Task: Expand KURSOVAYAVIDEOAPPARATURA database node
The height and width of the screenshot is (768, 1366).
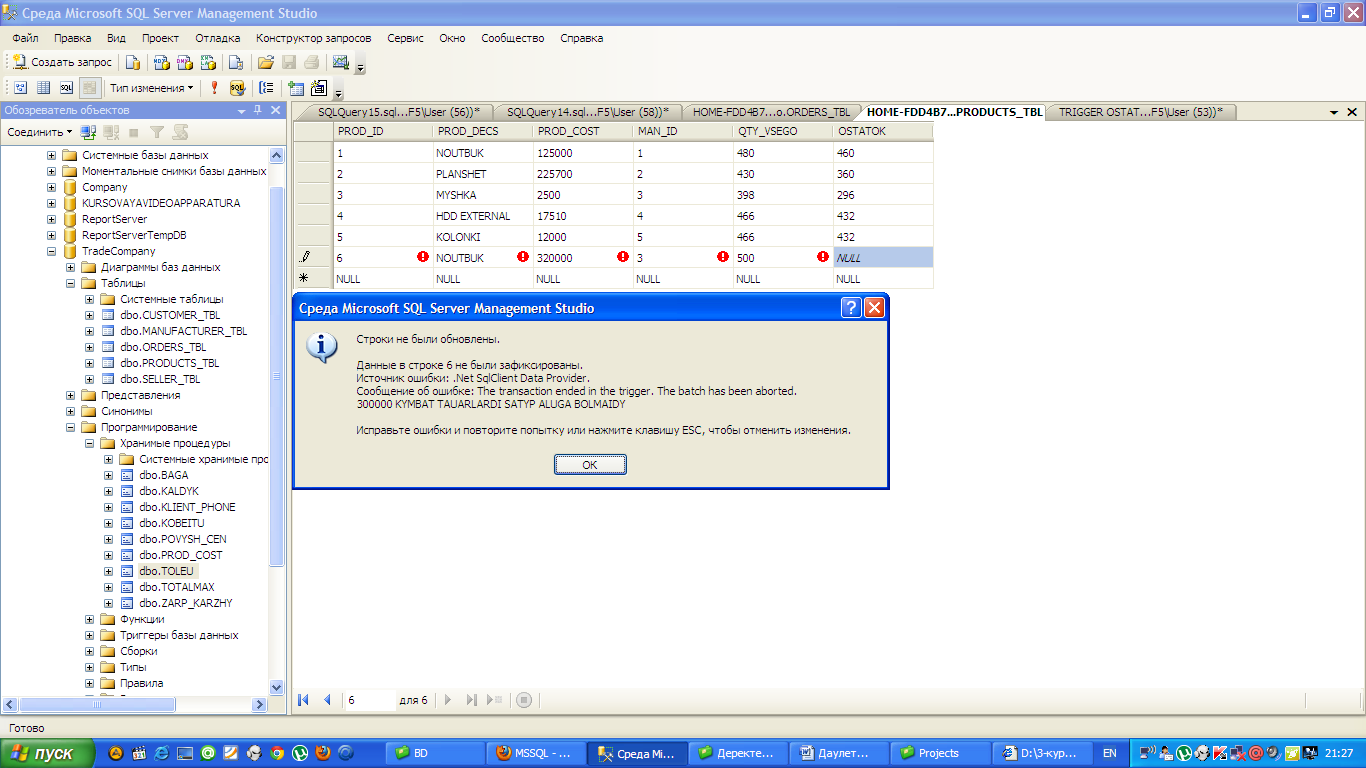Action: tap(52, 203)
